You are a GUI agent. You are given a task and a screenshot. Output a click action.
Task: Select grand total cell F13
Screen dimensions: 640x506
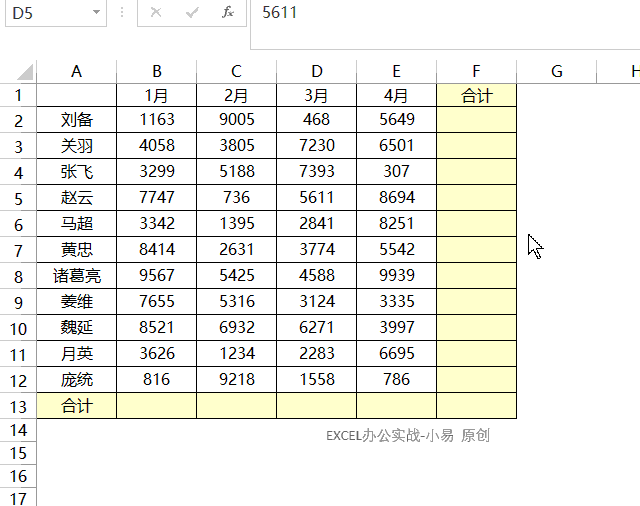476,406
